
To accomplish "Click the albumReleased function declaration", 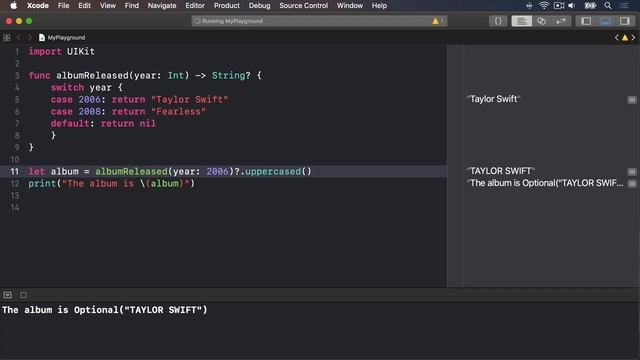I will (x=145, y=76).
